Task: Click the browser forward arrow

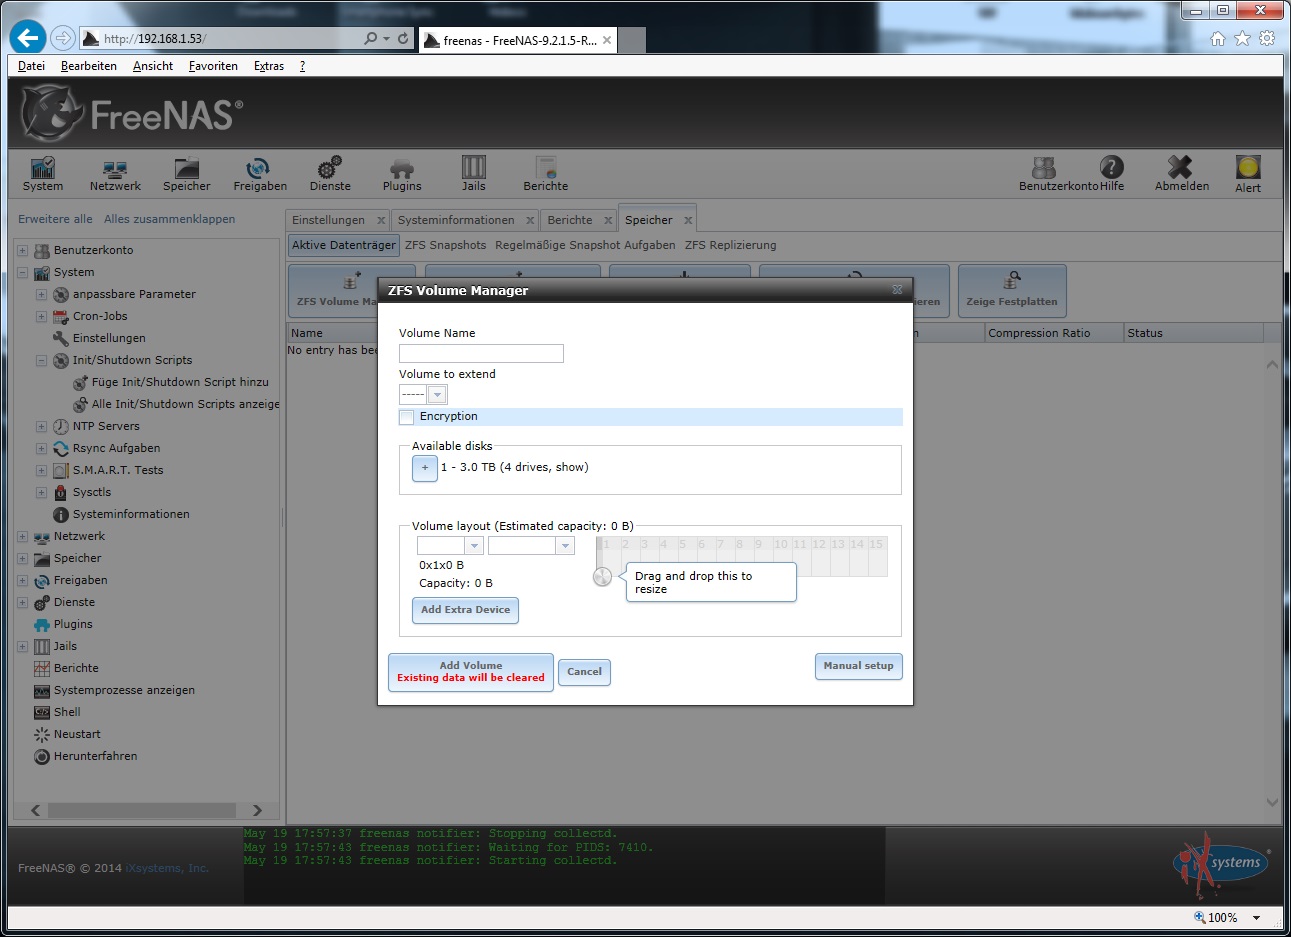Action: click(63, 38)
